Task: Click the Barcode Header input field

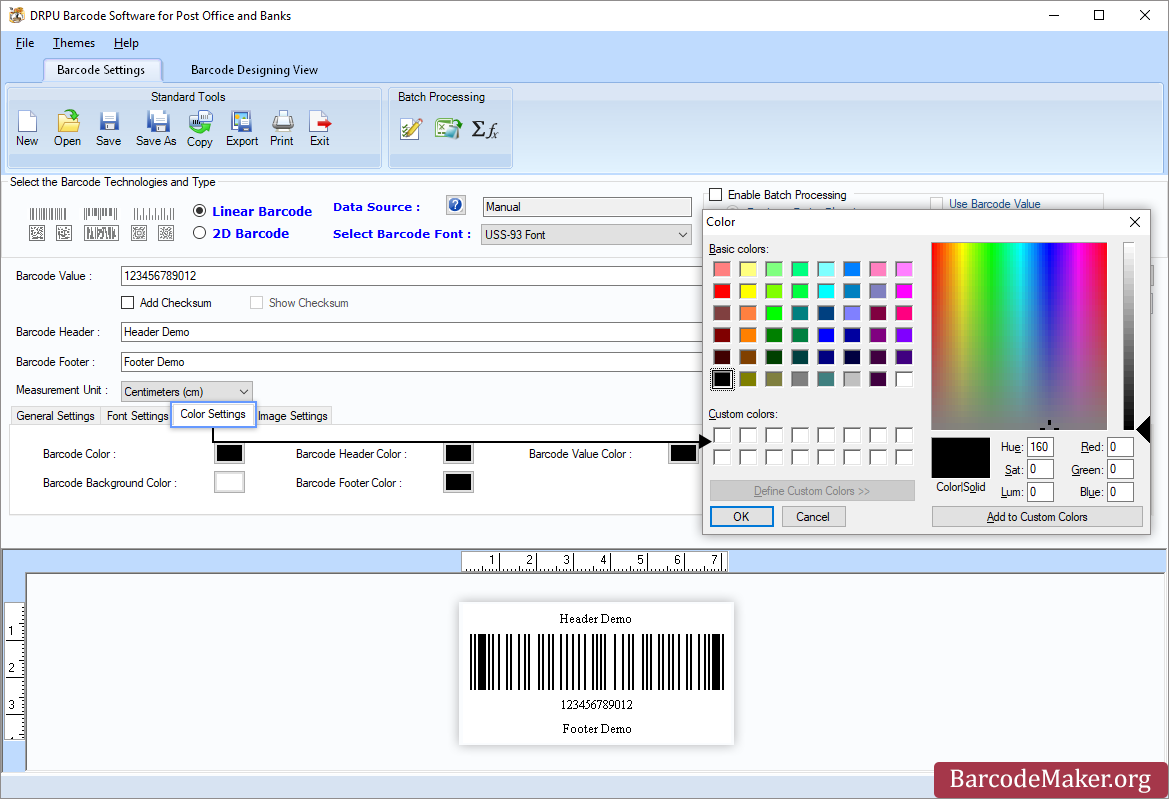Action: coord(410,332)
